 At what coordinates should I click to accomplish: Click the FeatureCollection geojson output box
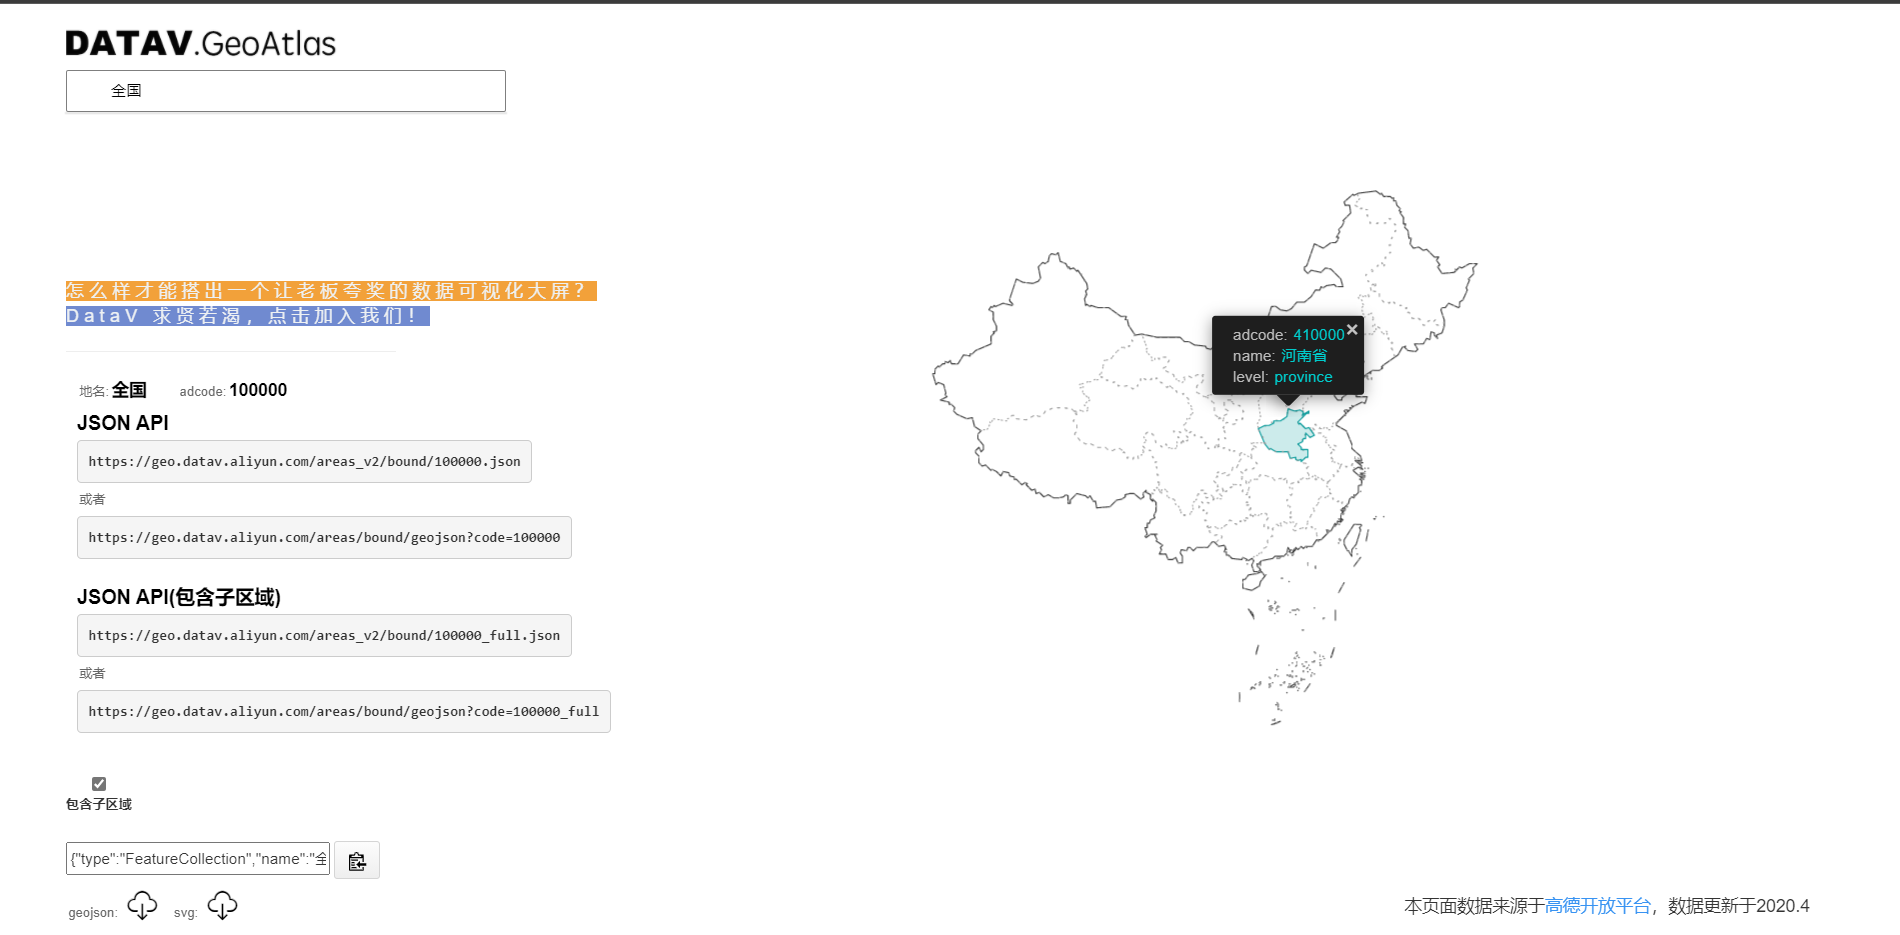click(197, 859)
